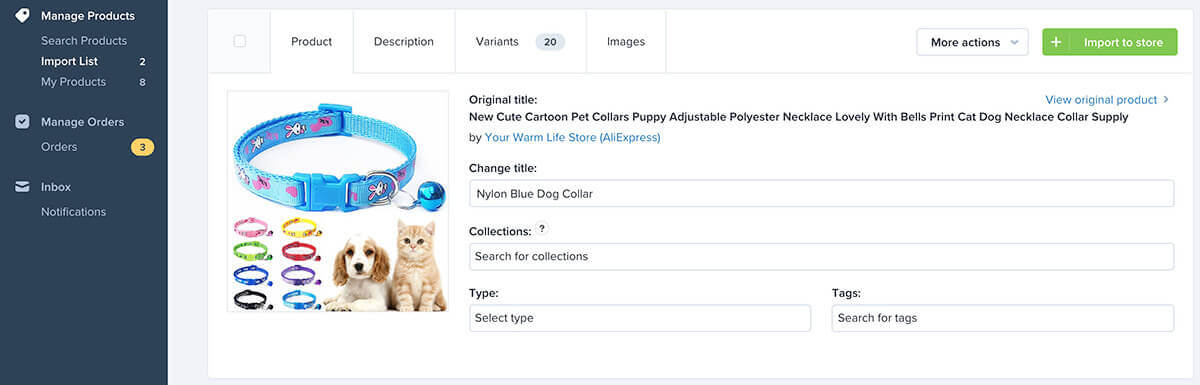Image resolution: width=1200 pixels, height=385 pixels.
Task: Open the Select type dropdown
Action: tap(640, 318)
